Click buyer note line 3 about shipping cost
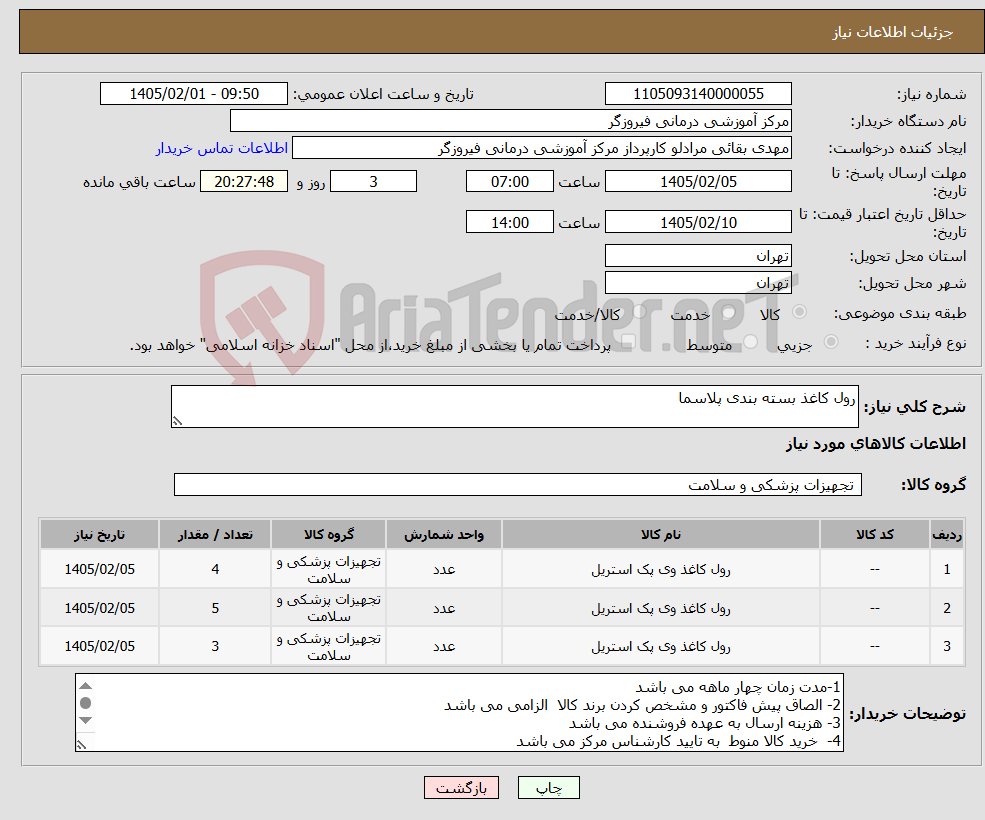The width and height of the screenshot is (985, 820). coord(704,723)
